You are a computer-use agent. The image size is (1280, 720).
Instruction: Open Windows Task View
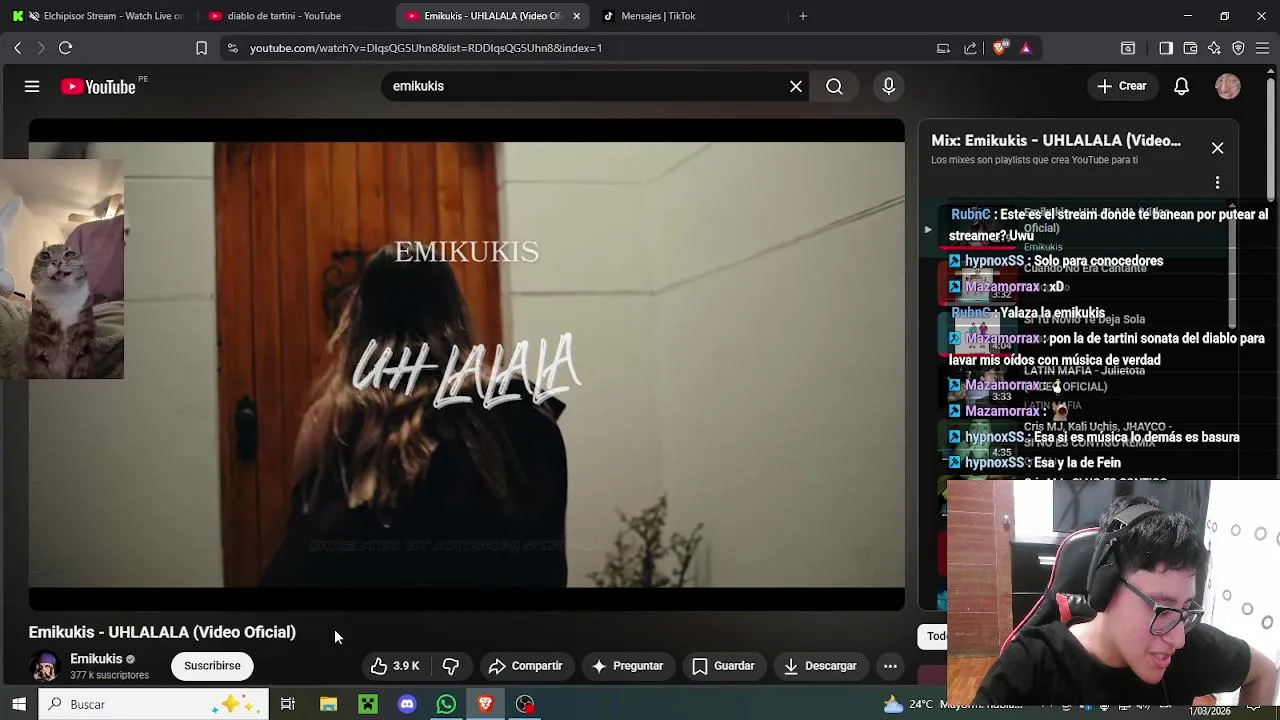point(288,704)
